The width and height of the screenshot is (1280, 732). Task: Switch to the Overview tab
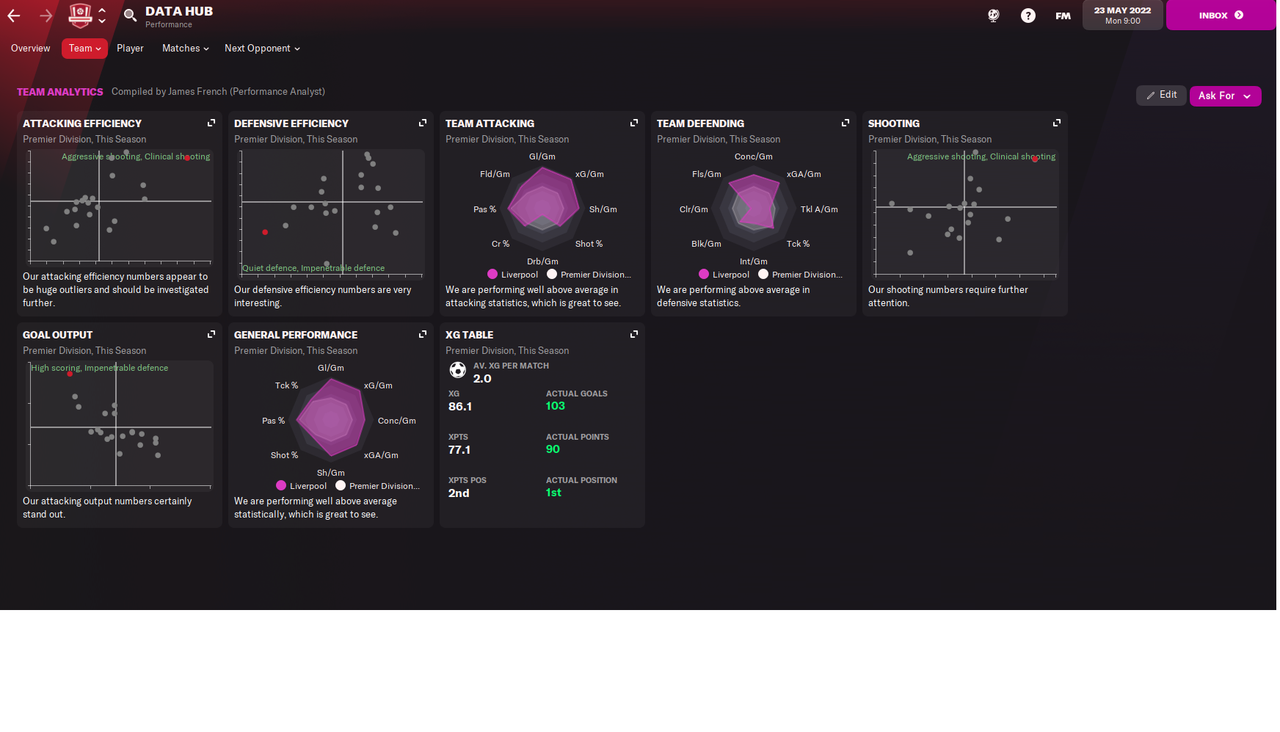(x=31, y=48)
